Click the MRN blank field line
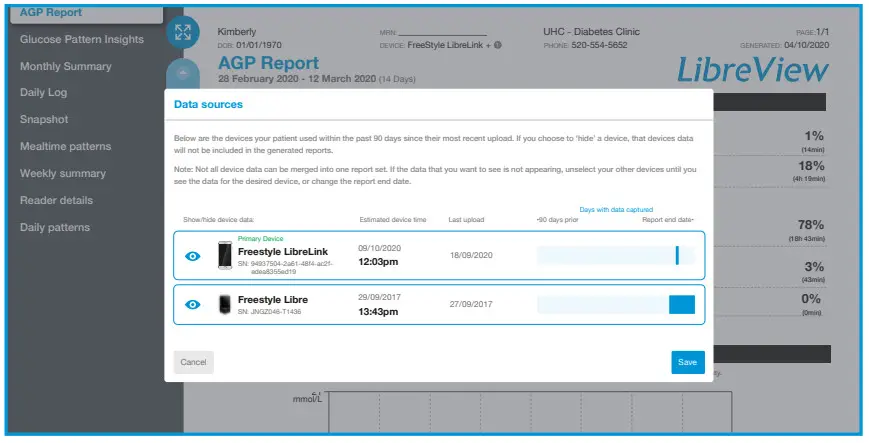869x443 pixels. [x=442, y=33]
